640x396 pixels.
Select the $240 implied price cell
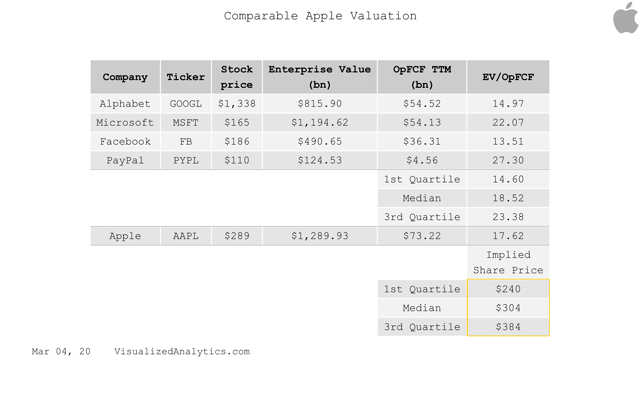pos(508,289)
